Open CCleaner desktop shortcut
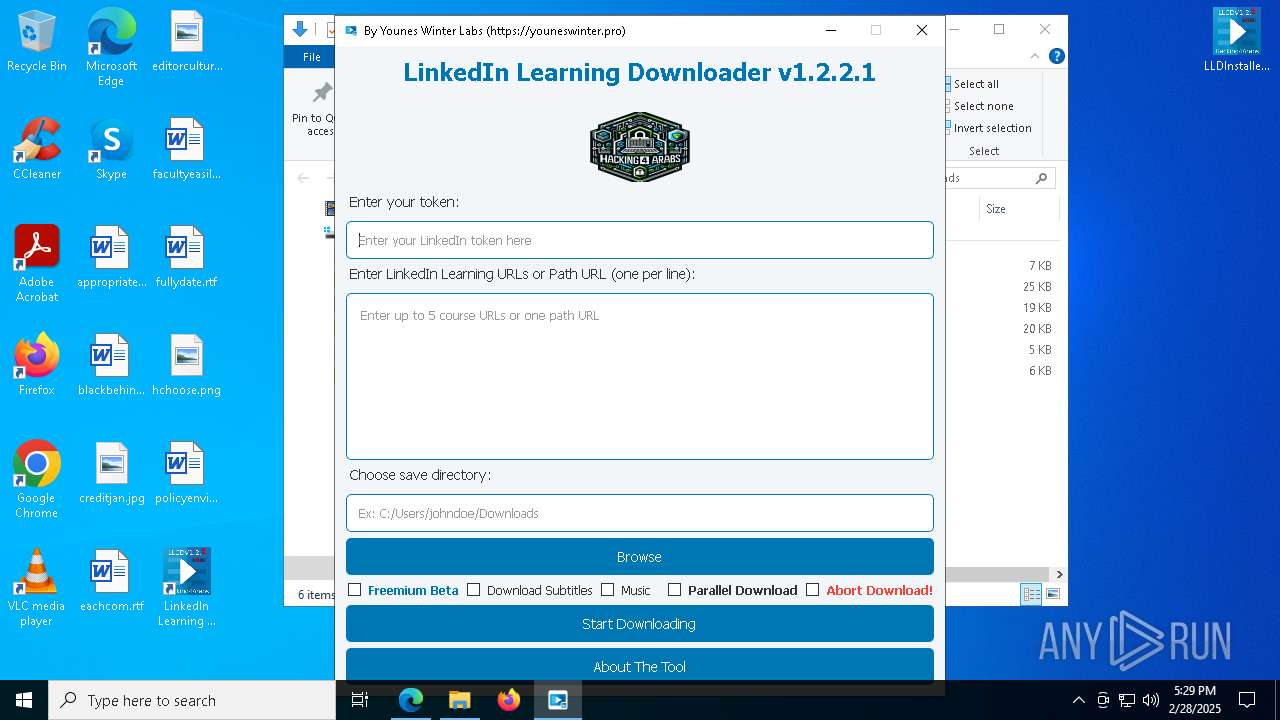Viewport: 1280px width, 720px height. (x=37, y=149)
